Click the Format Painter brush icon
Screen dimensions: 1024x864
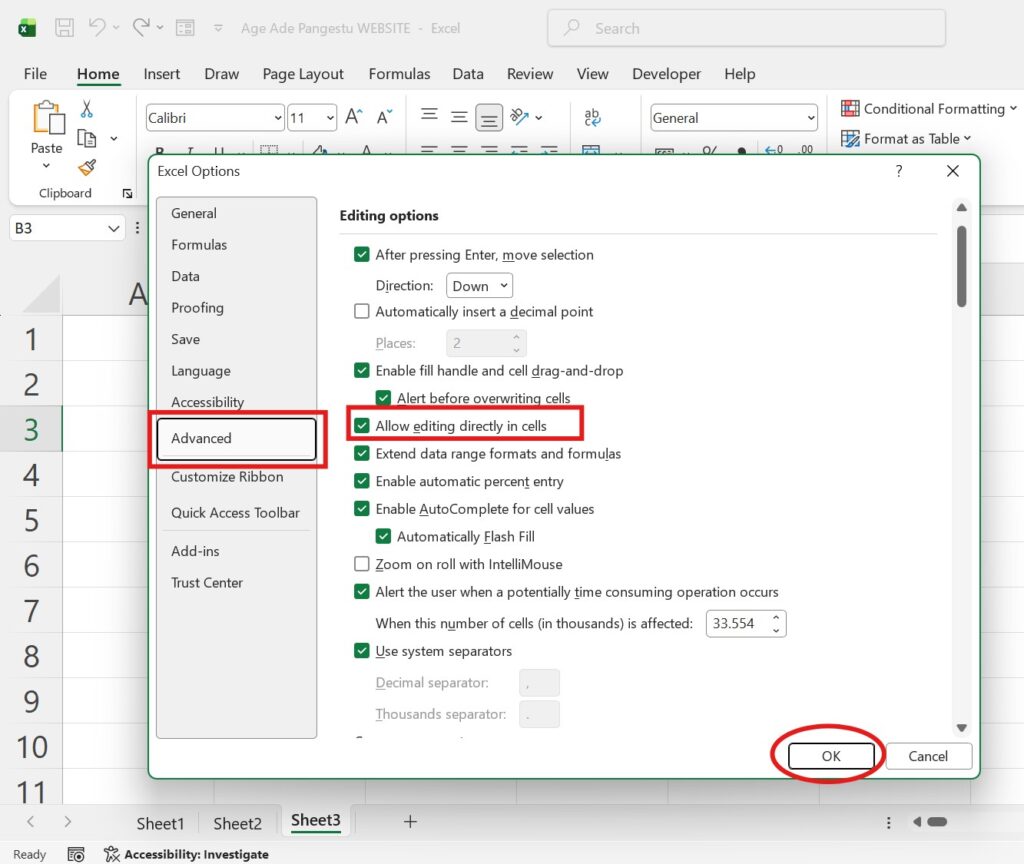click(x=87, y=168)
